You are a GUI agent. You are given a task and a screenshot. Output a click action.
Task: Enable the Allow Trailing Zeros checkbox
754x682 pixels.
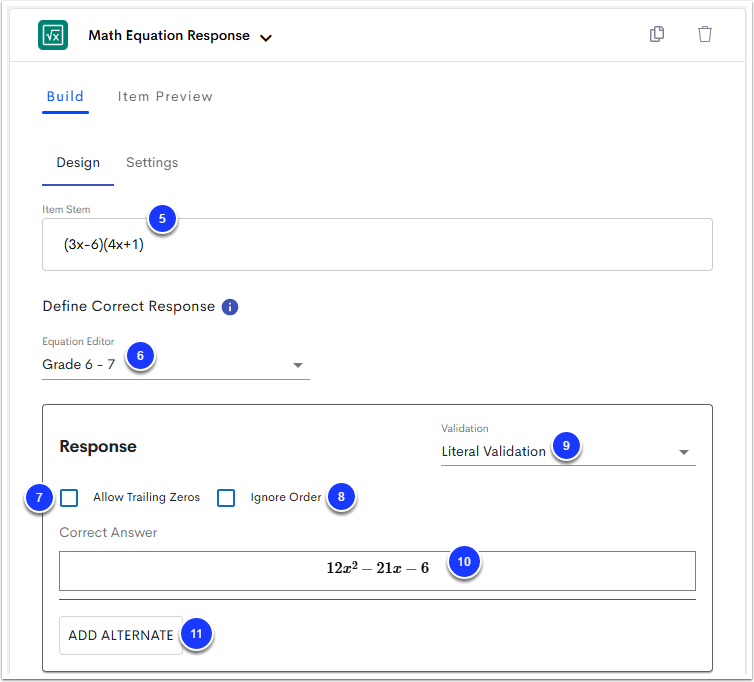(69, 498)
